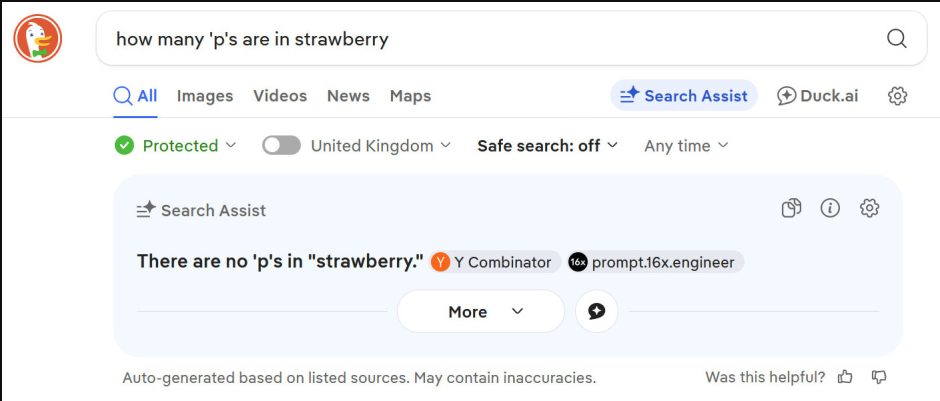
Task: Open Search Assist info icon
Action: coord(830,208)
